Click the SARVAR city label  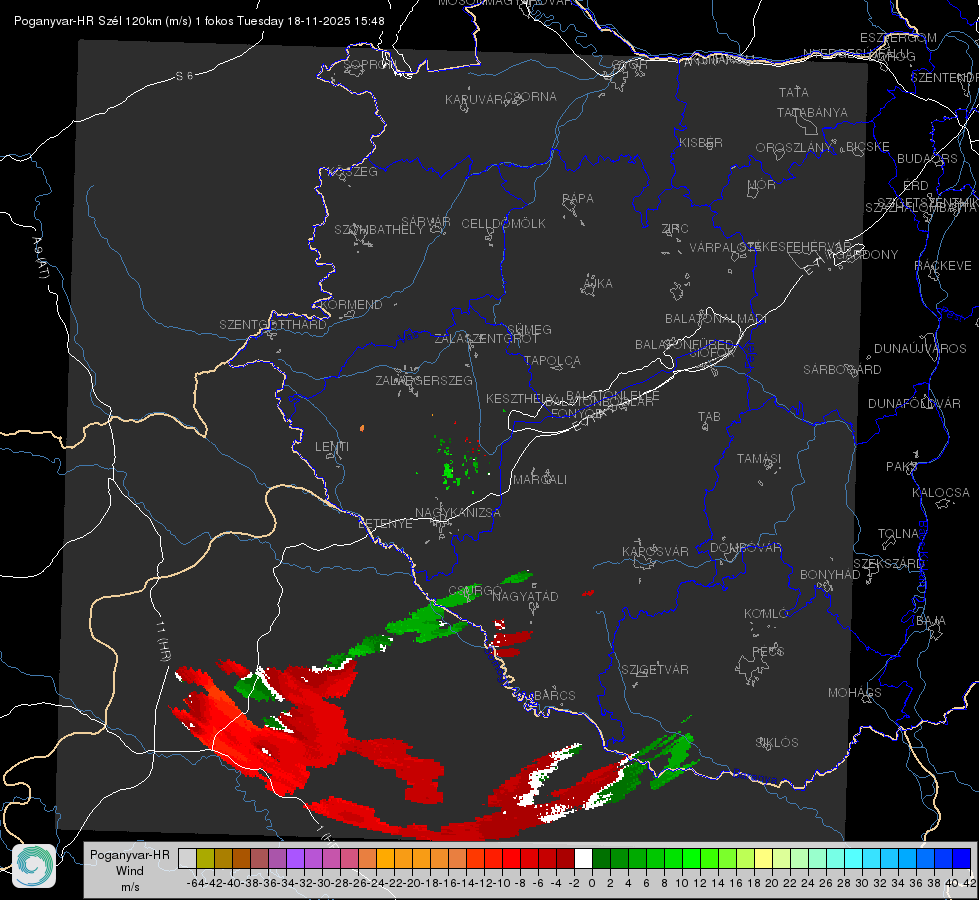click(425, 222)
